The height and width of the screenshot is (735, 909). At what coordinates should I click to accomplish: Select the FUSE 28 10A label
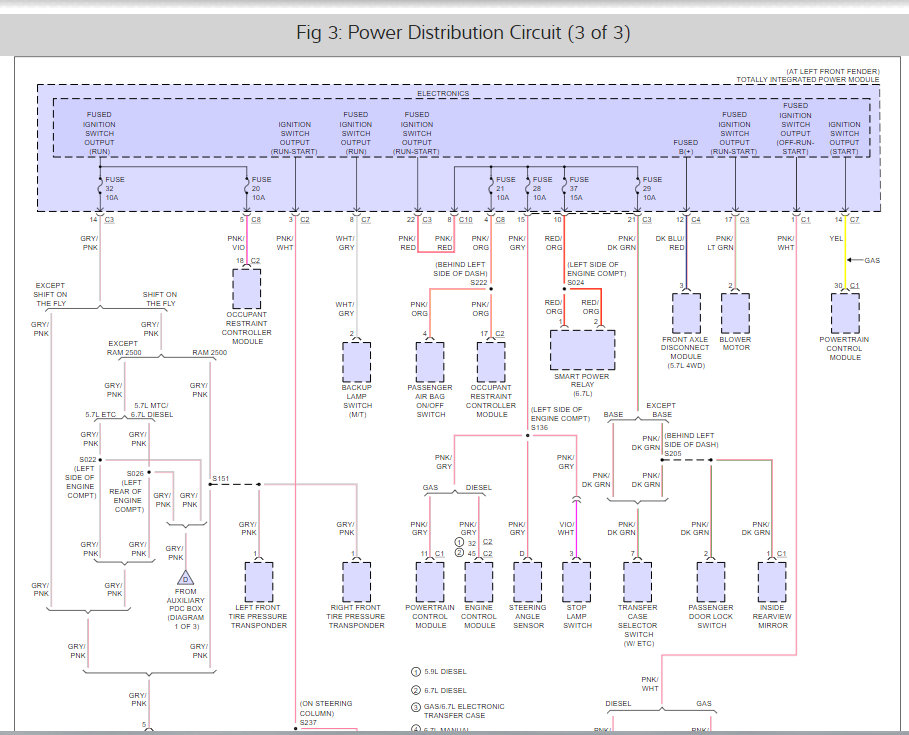tap(542, 188)
